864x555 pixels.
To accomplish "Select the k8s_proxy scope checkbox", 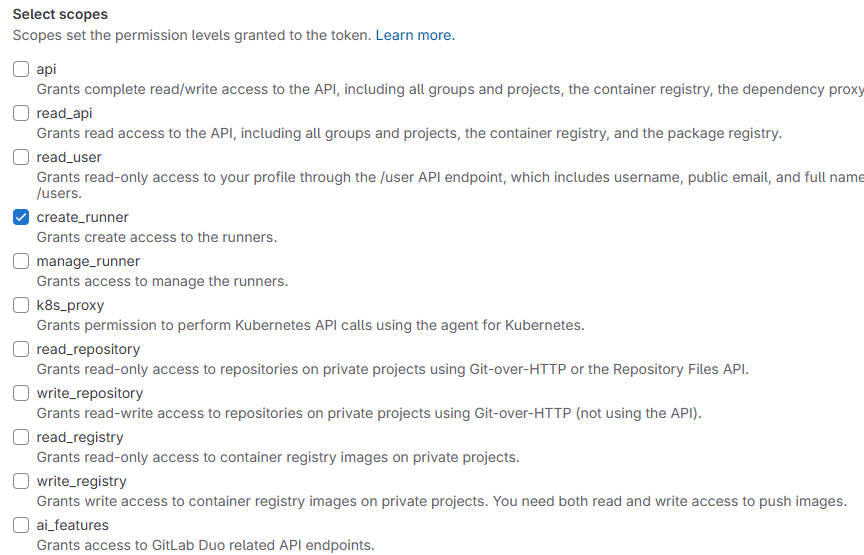I will (21, 306).
